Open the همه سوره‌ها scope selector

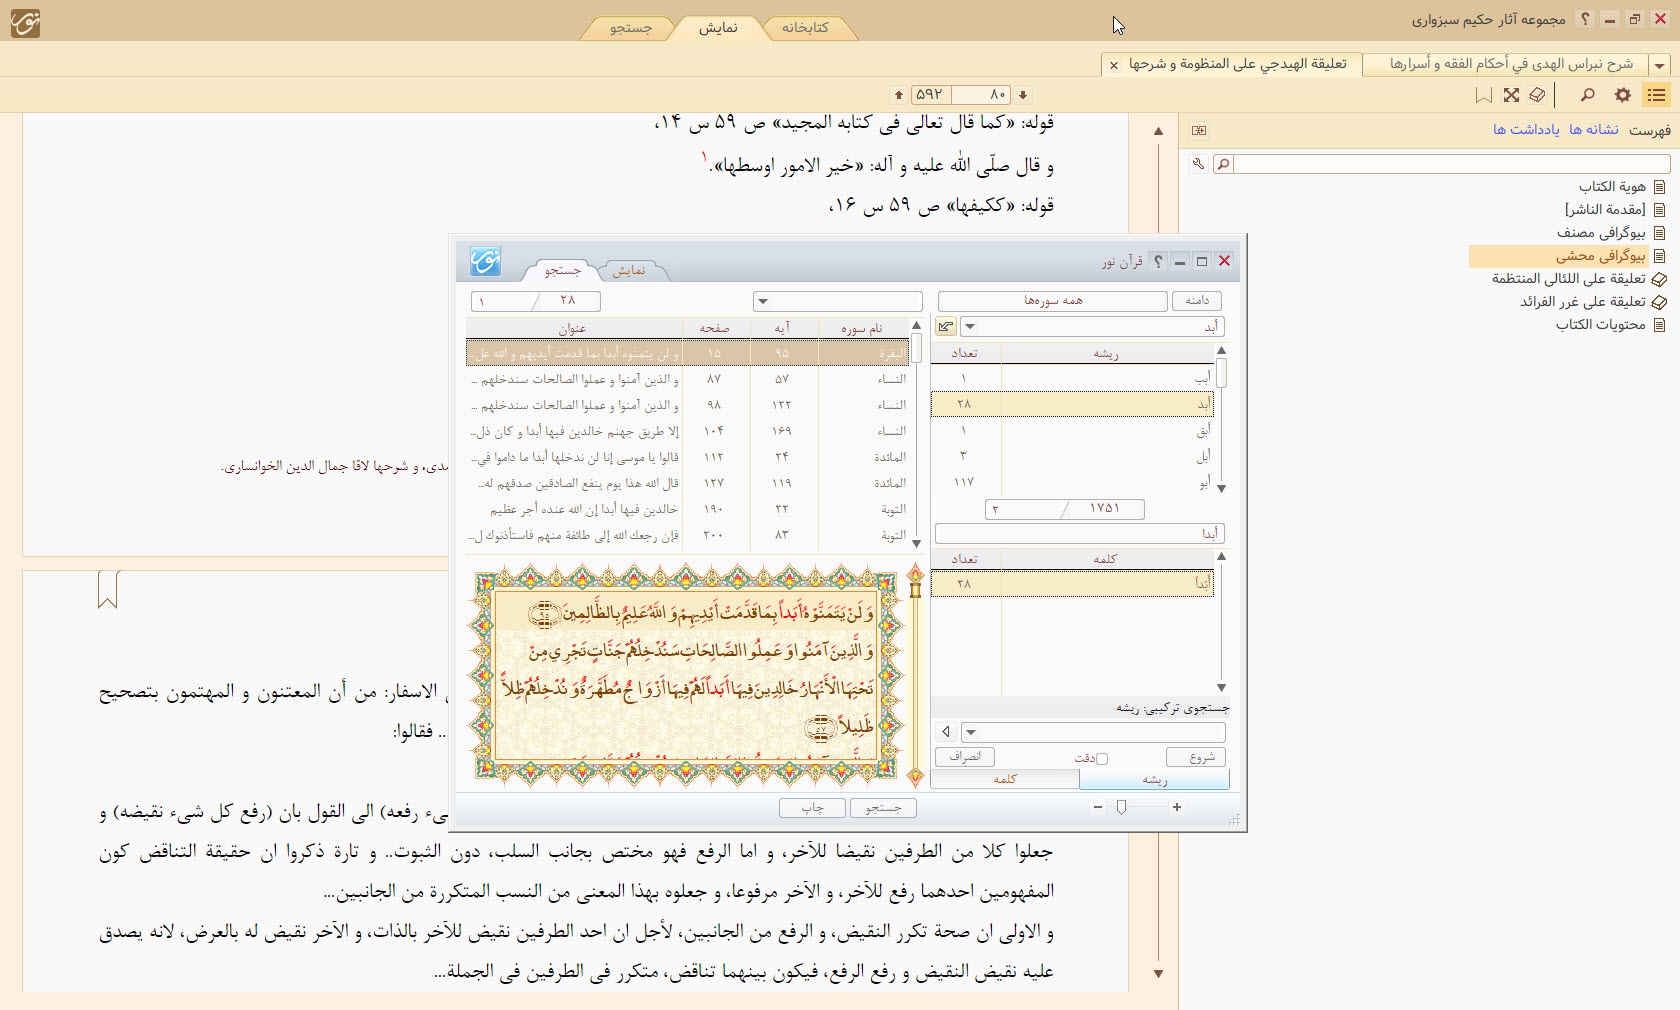click(1053, 301)
